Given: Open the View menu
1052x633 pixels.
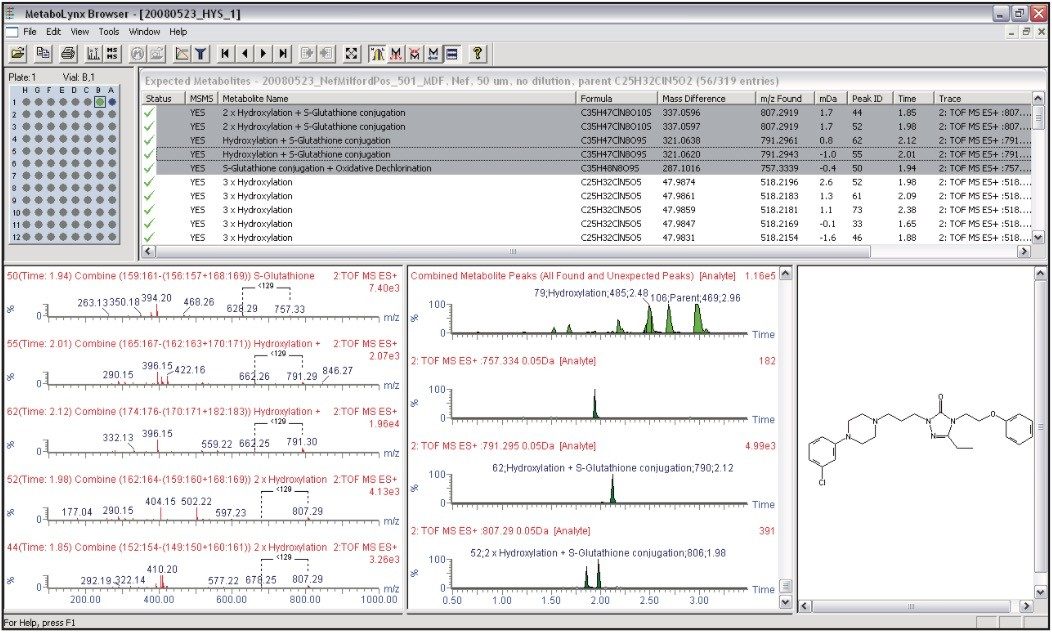Looking at the screenshot, I should [80, 32].
